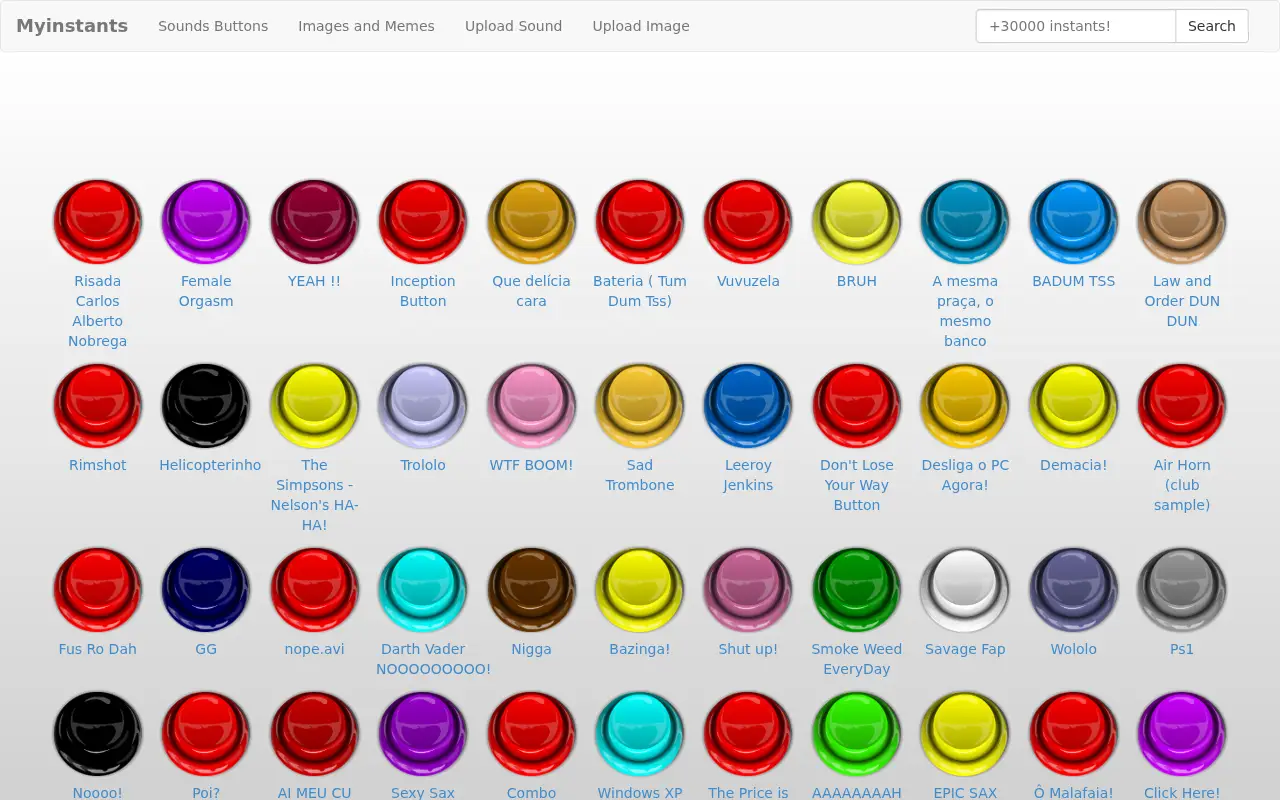Open the nope.avi text link

pos(315,649)
